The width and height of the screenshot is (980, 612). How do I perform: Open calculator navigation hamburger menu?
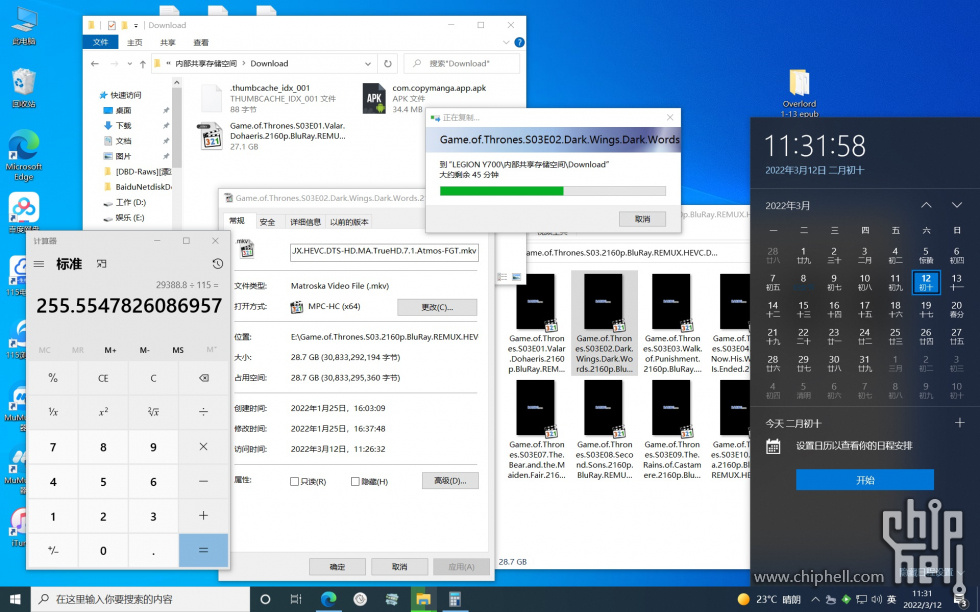[x=39, y=264]
